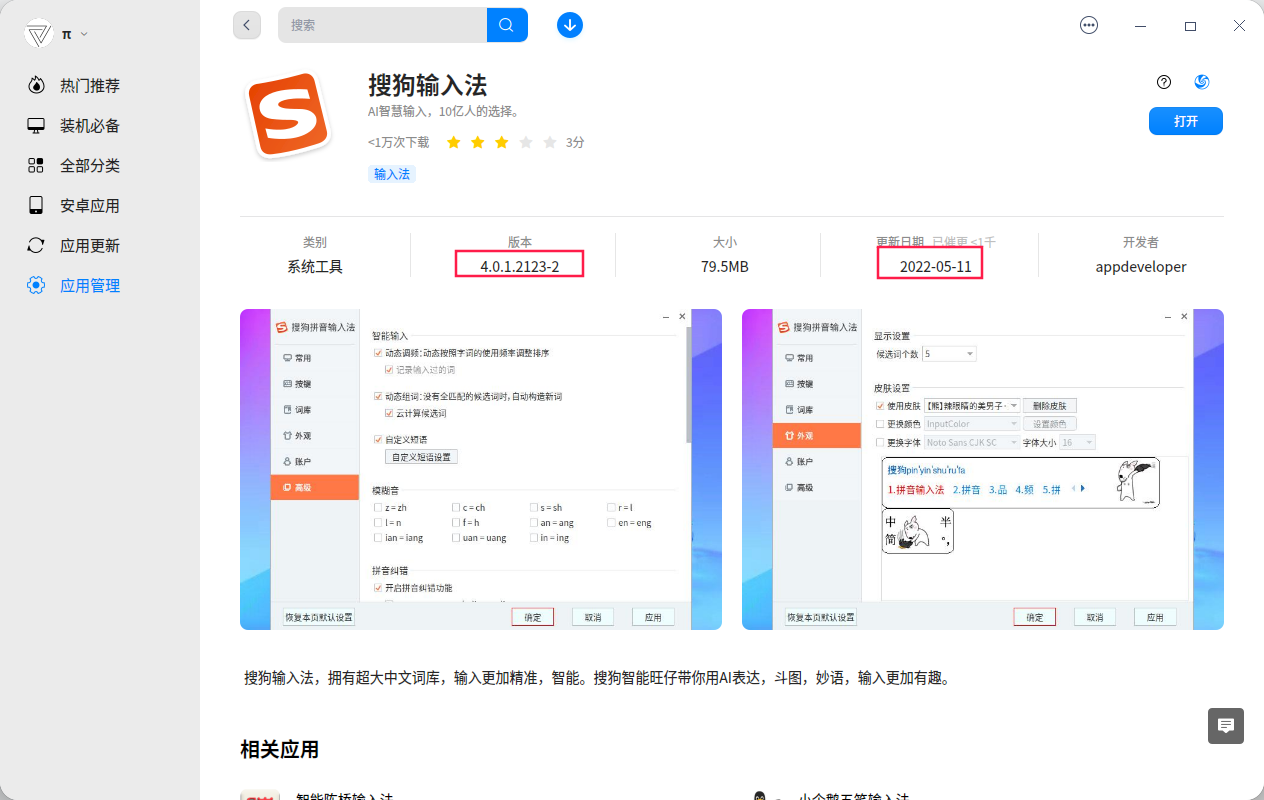Open related app 智能陈桥输入法
Screen dimensions: 1264x800
coord(347,795)
